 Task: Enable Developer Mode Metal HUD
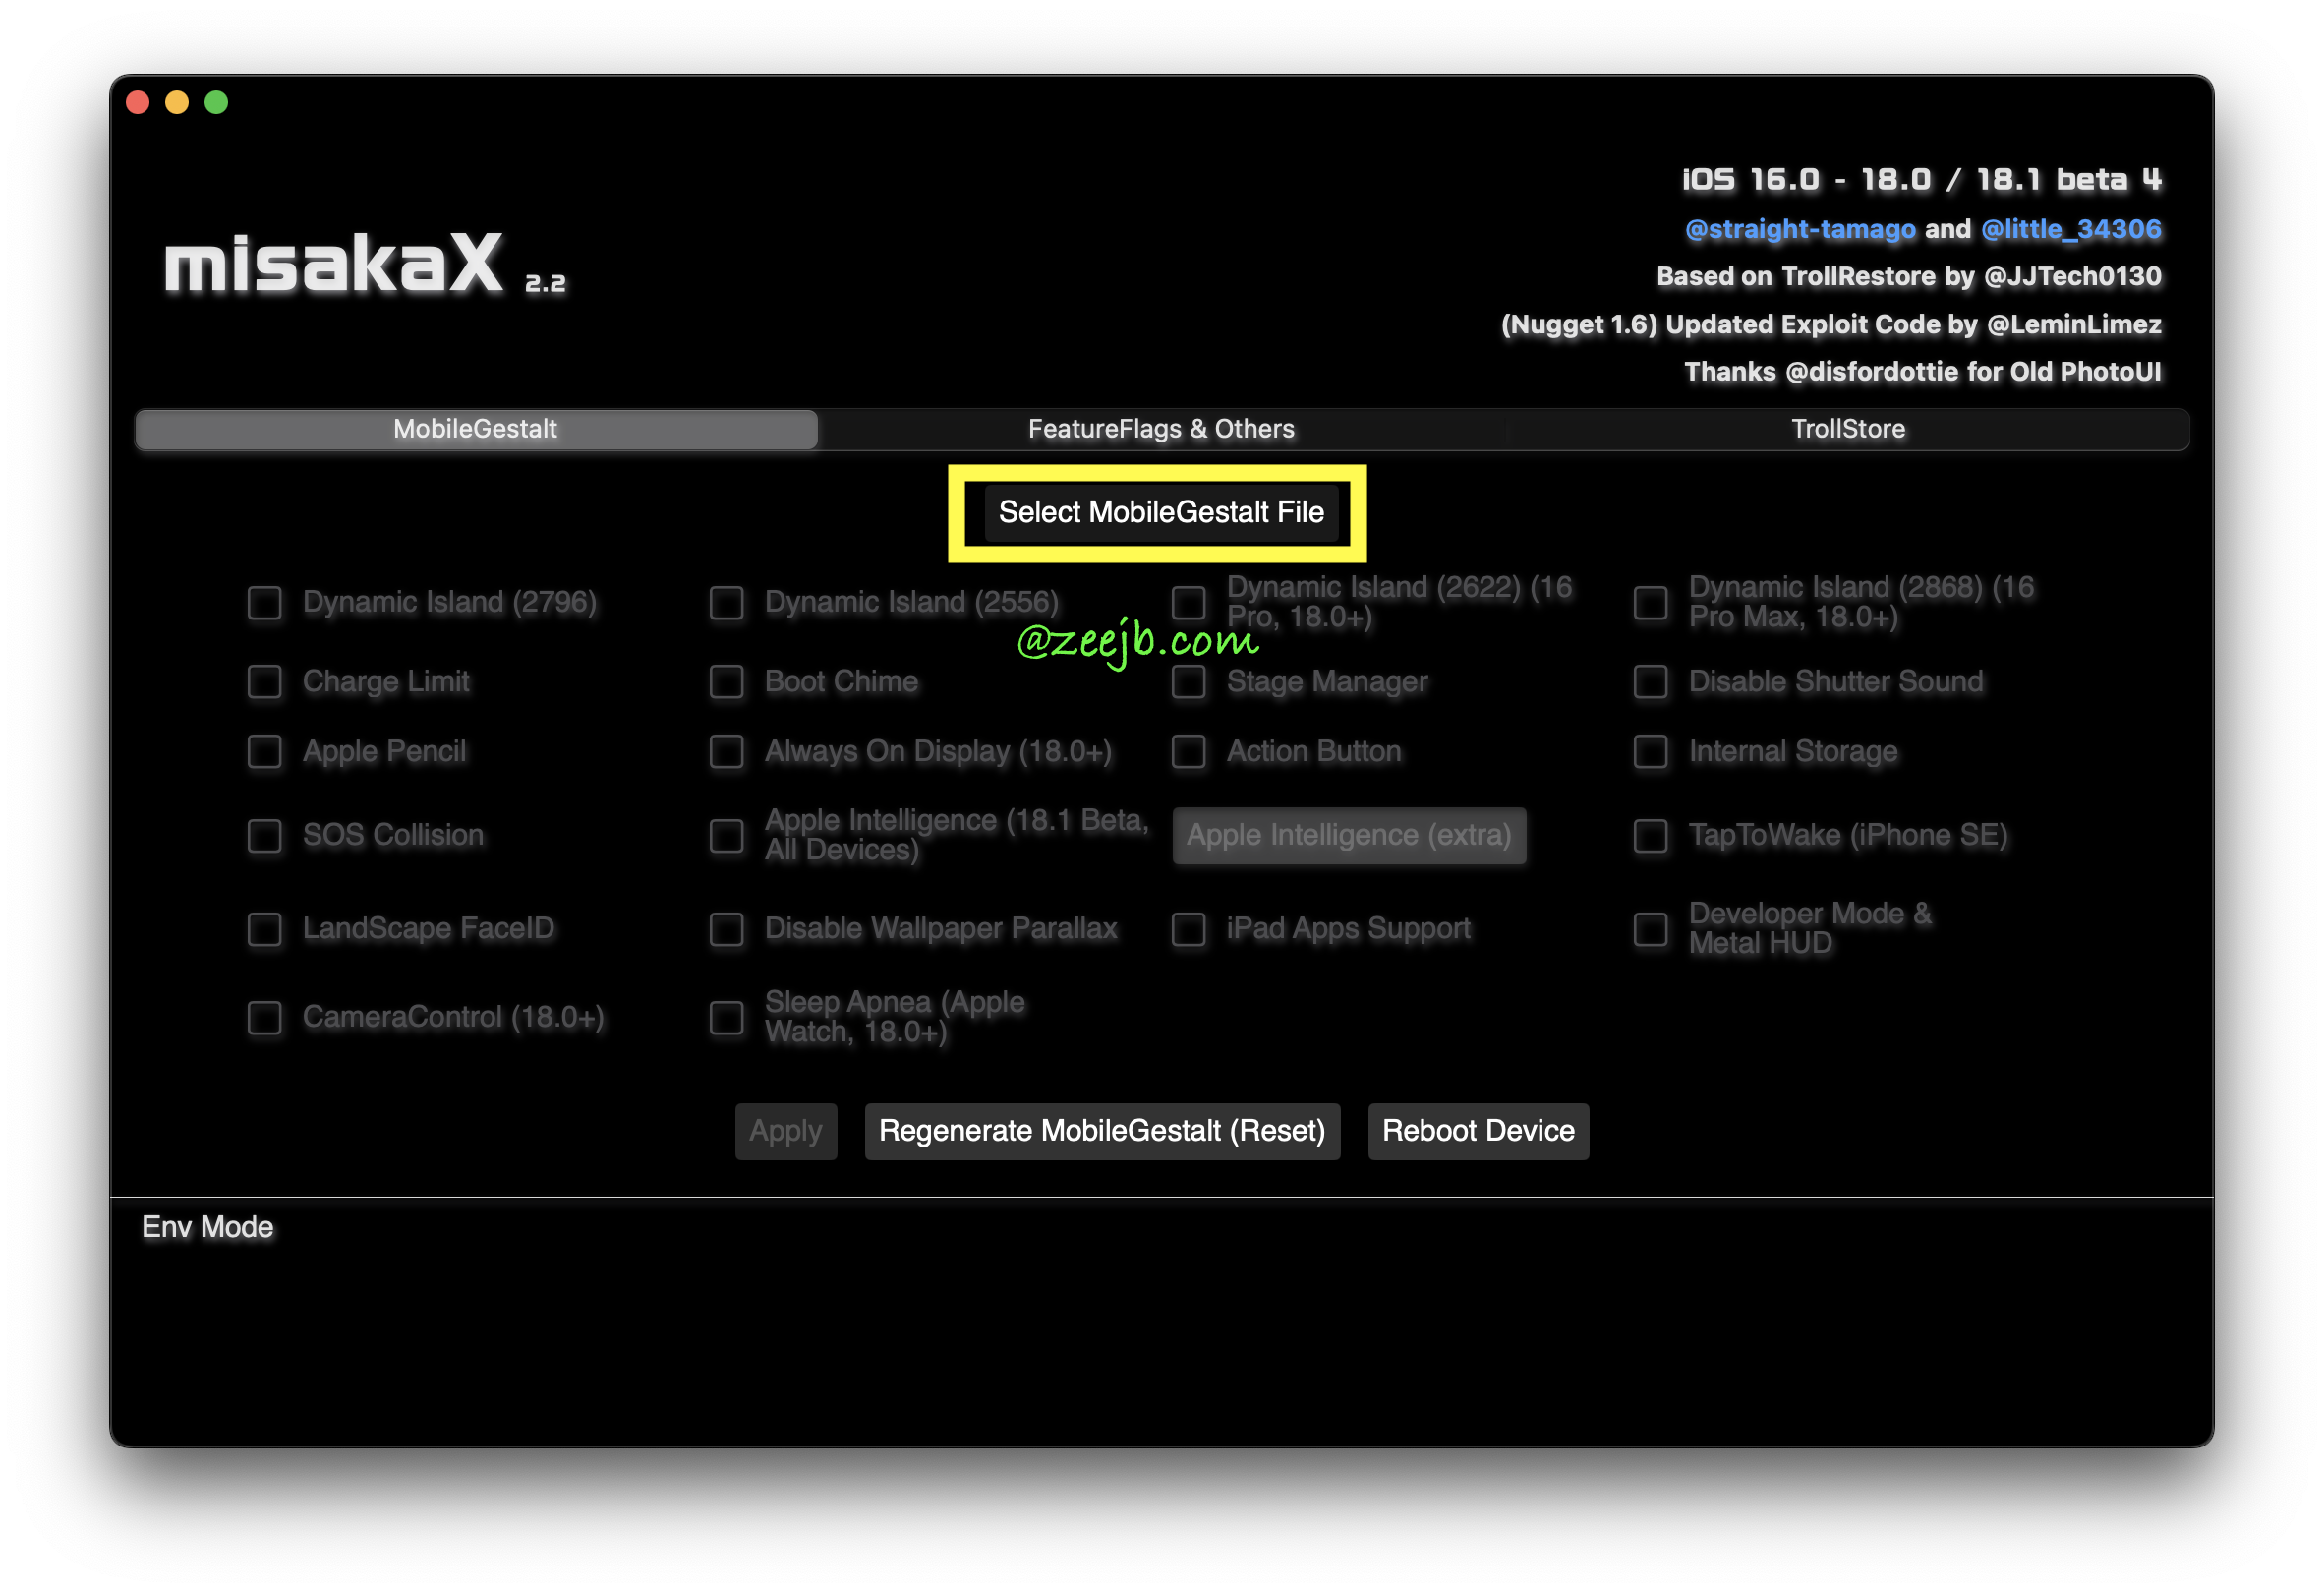(1652, 927)
